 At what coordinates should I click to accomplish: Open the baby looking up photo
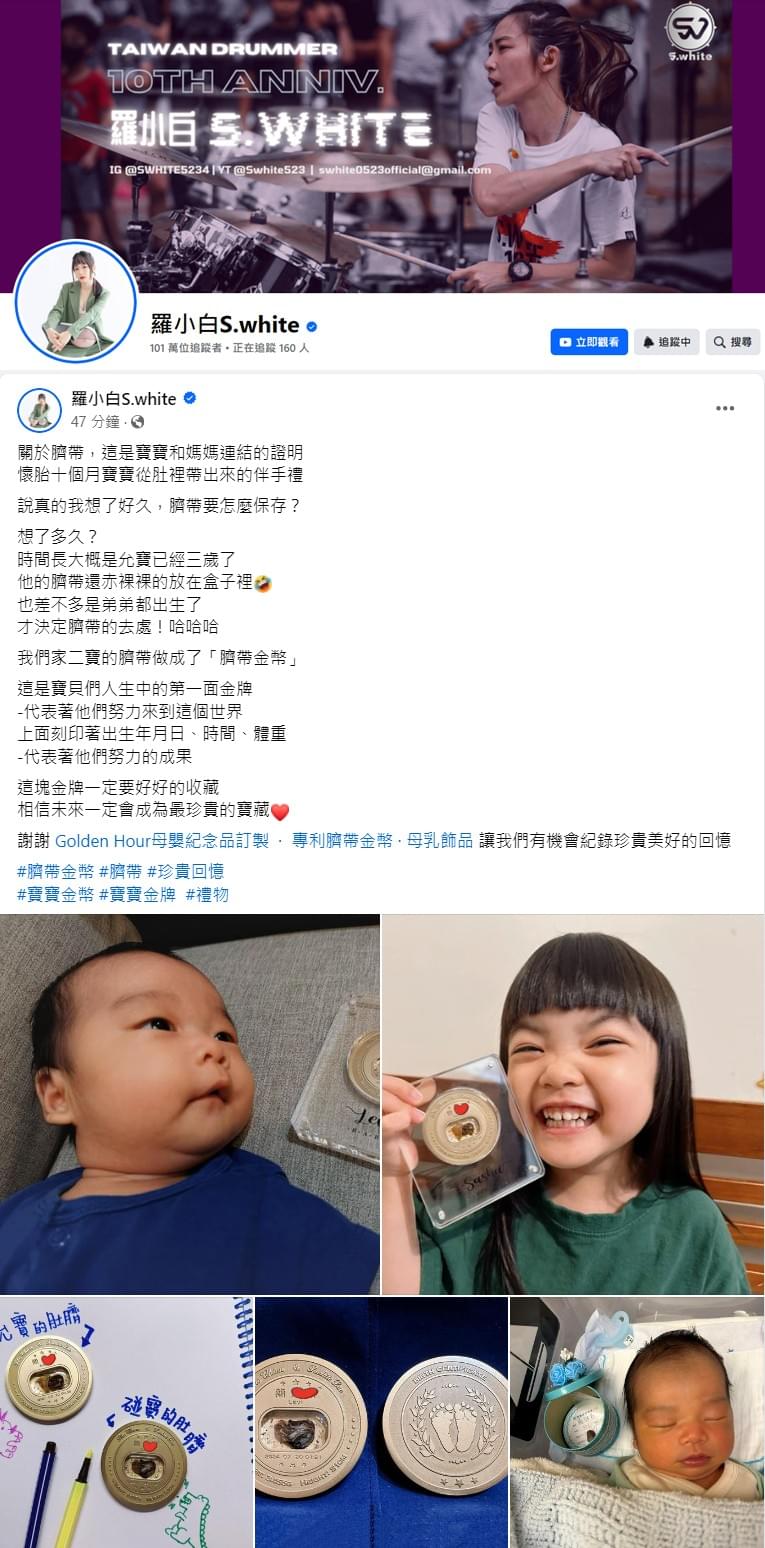coord(189,1104)
